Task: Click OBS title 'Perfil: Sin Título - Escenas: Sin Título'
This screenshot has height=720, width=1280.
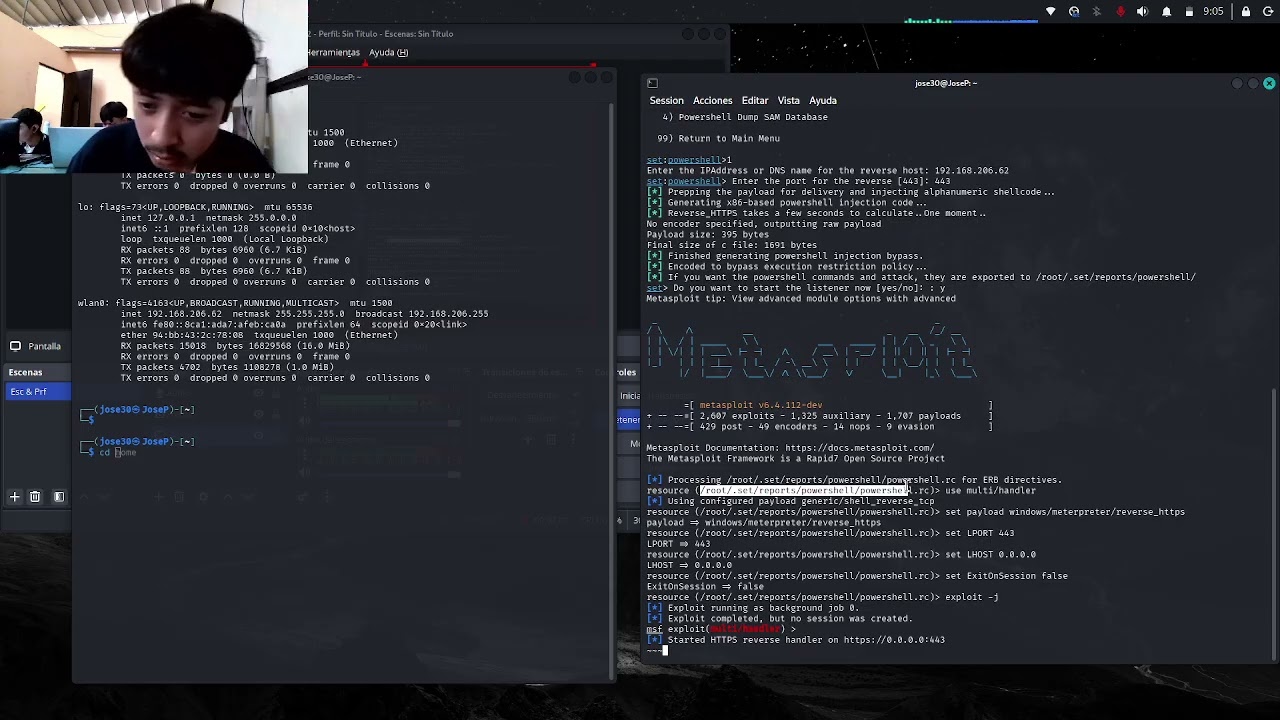Action: pos(385,34)
